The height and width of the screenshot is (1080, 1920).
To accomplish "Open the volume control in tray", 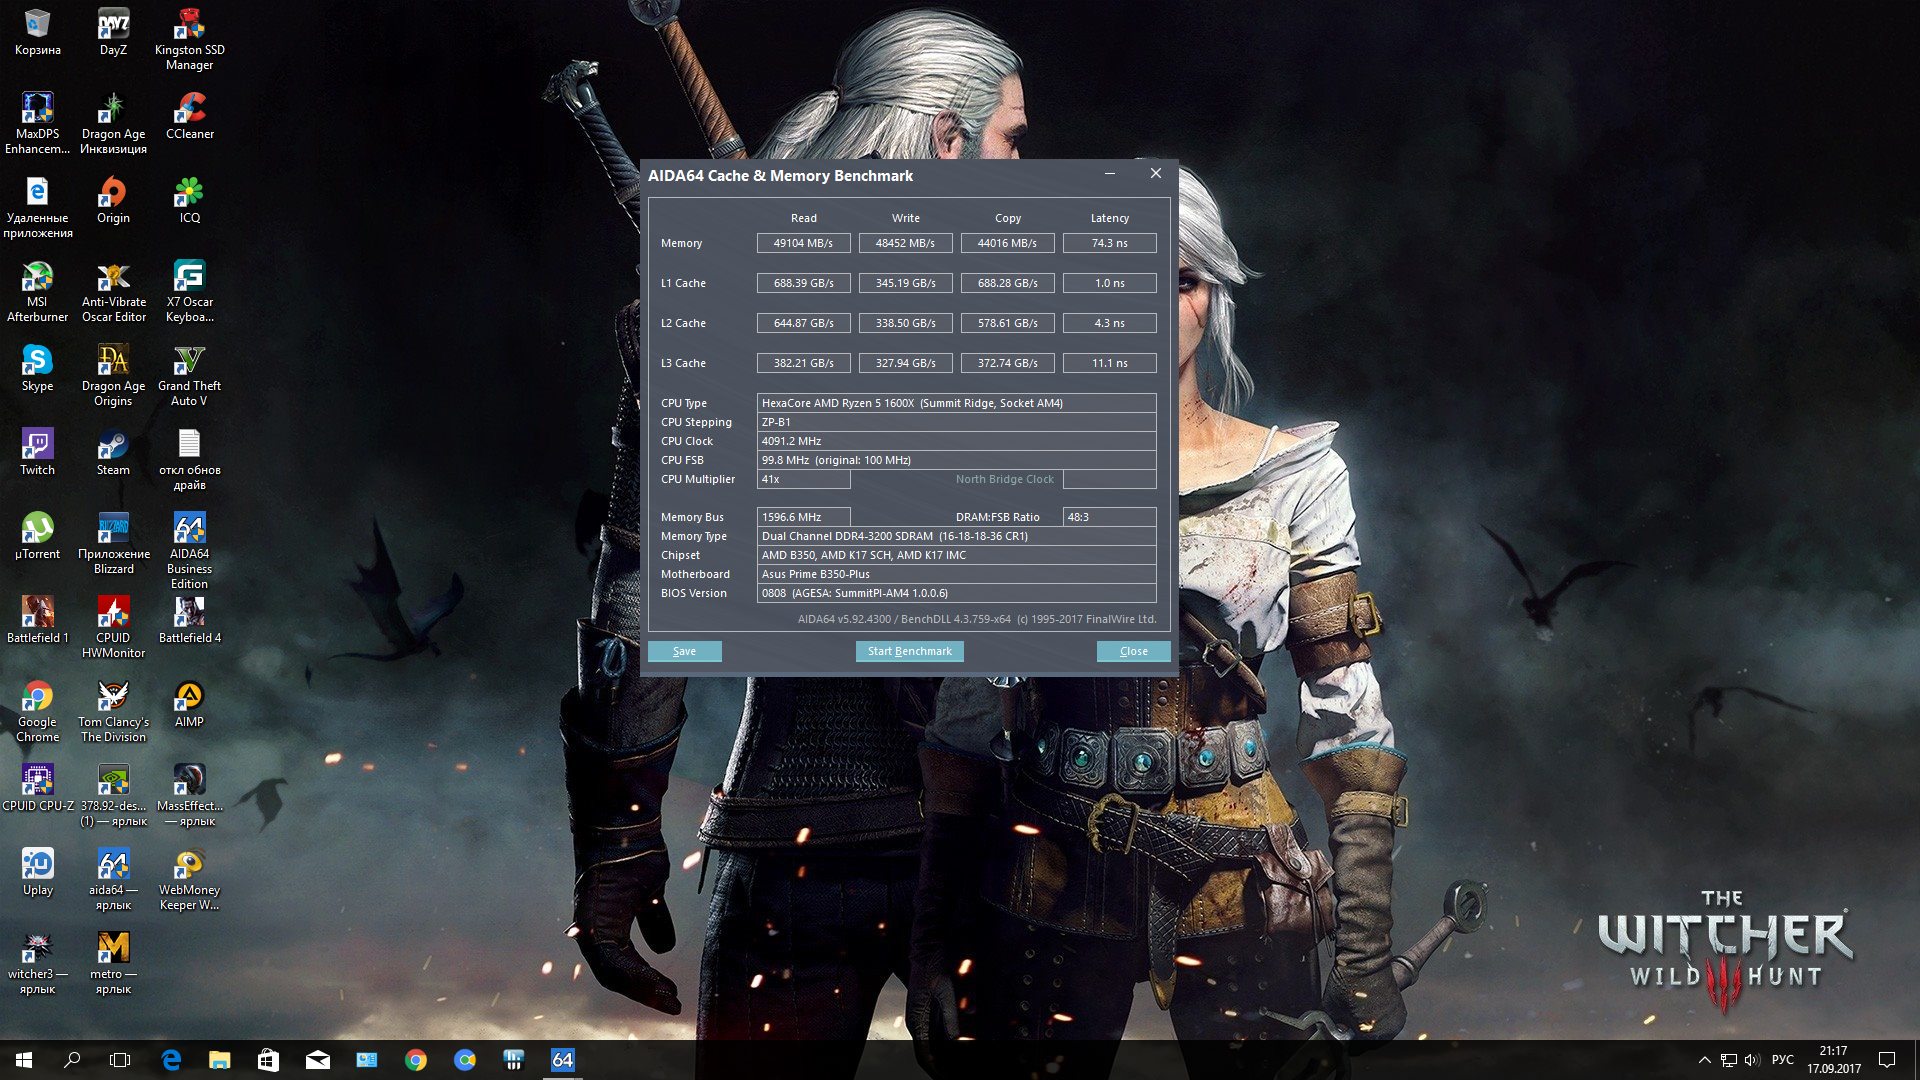I will point(1751,1060).
